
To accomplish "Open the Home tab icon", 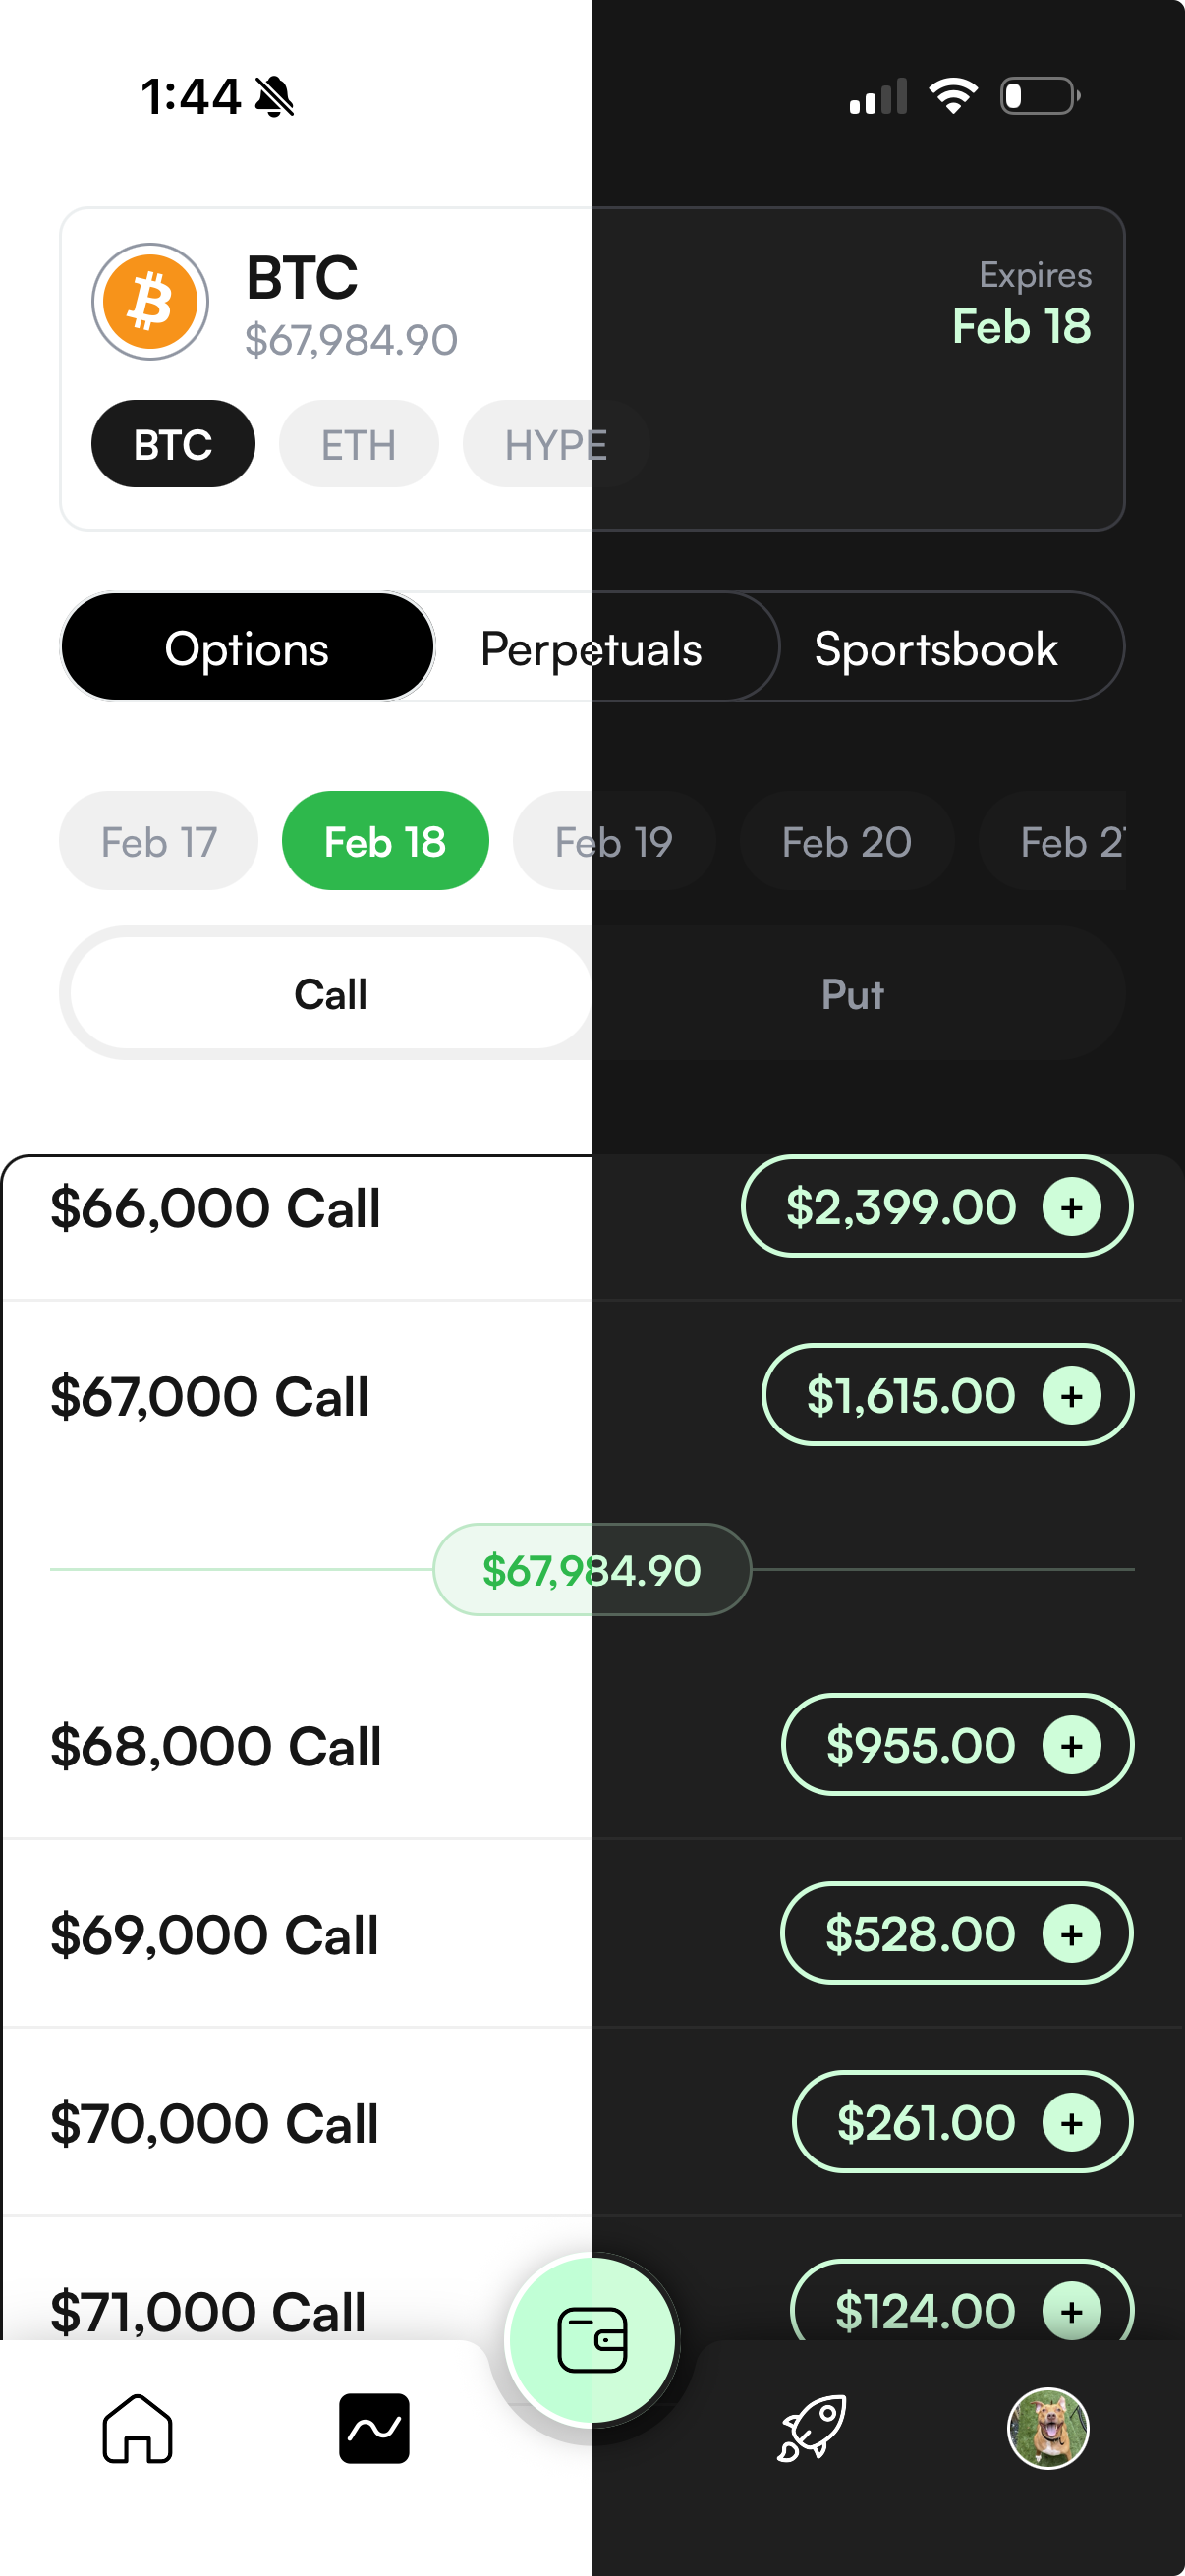I will coord(137,2428).
